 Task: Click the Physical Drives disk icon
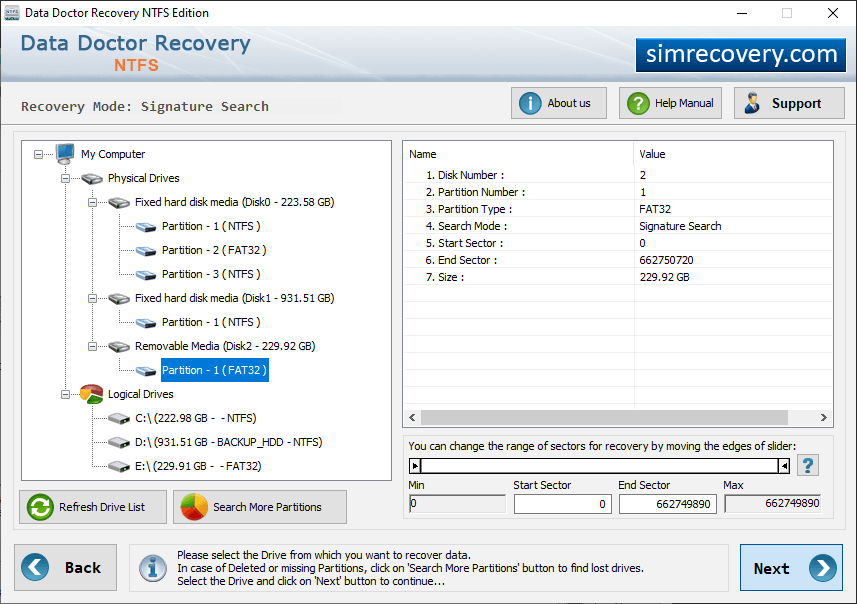click(x=92, y=179)
